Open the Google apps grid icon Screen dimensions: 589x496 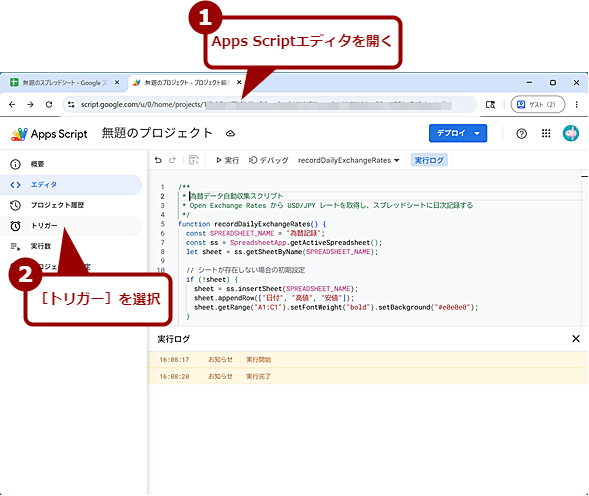tap(546, 133)
